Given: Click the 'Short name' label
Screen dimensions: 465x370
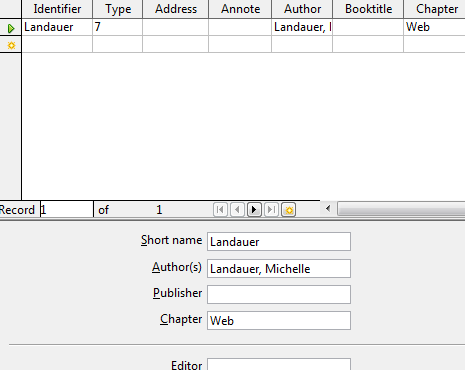Looking at the screenshot, I should click(x=171, y=240).
